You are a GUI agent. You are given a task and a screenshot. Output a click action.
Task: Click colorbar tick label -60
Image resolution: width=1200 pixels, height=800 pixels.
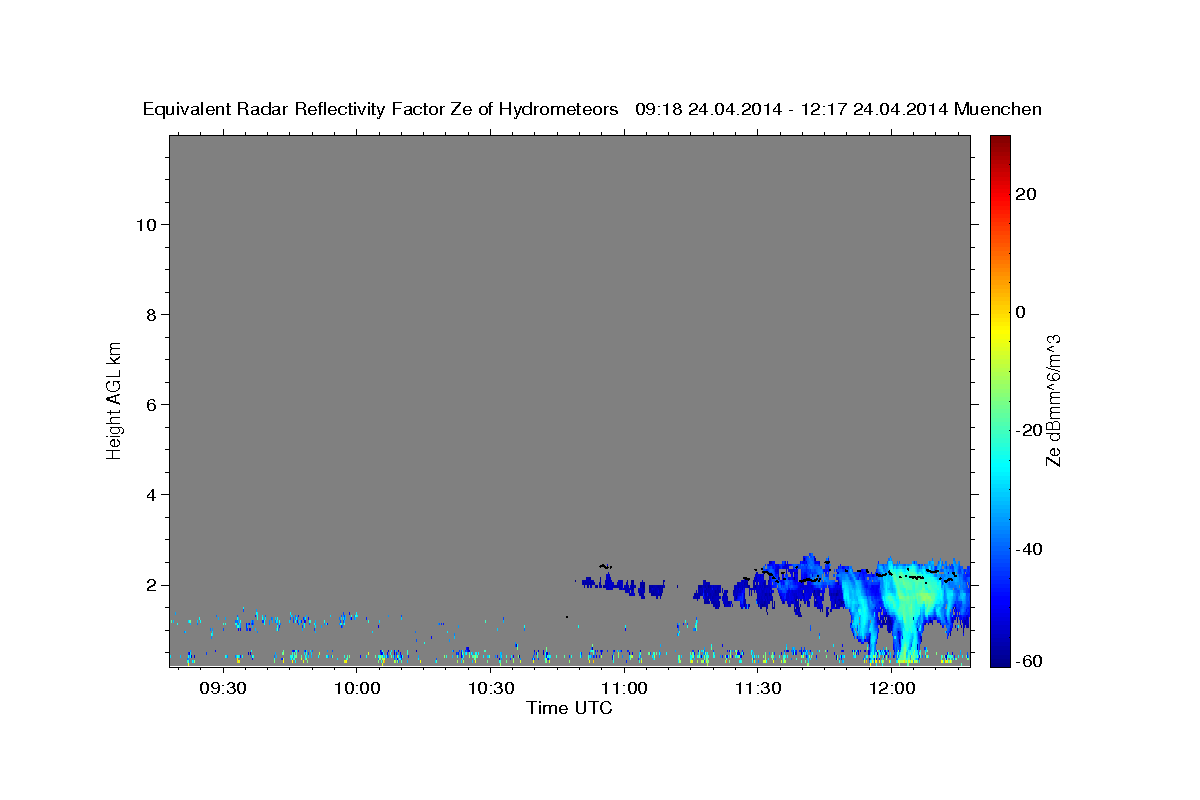coord(1029,660)
